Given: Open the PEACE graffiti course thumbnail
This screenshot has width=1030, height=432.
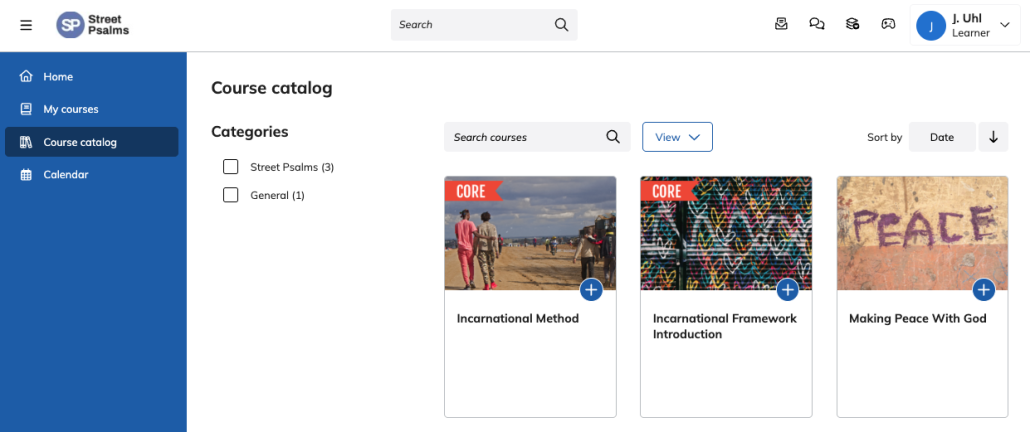Looking at the screenshot, I should tap(922, 233).
